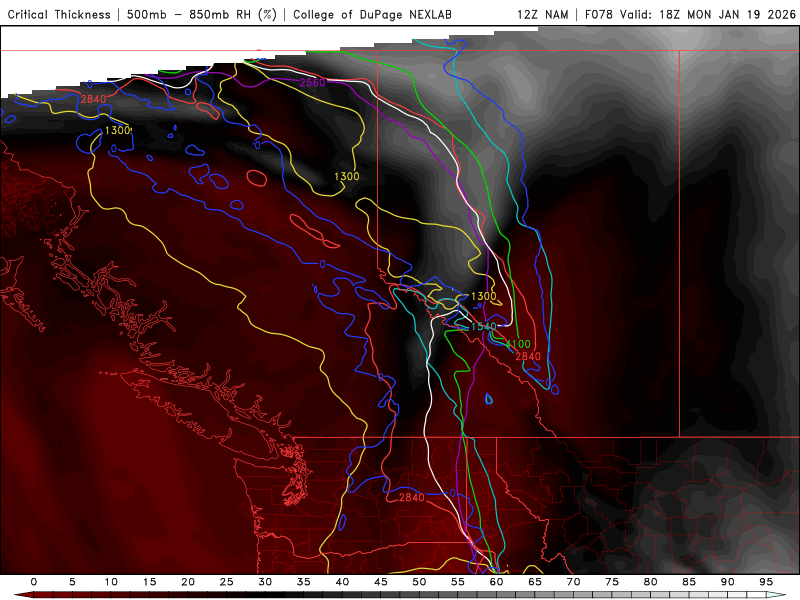Click the red '2840' label beside '4100'
Image resolution: width=800 pixels, height=600 pixels.
pyautogui.click(x=528, y=356)
